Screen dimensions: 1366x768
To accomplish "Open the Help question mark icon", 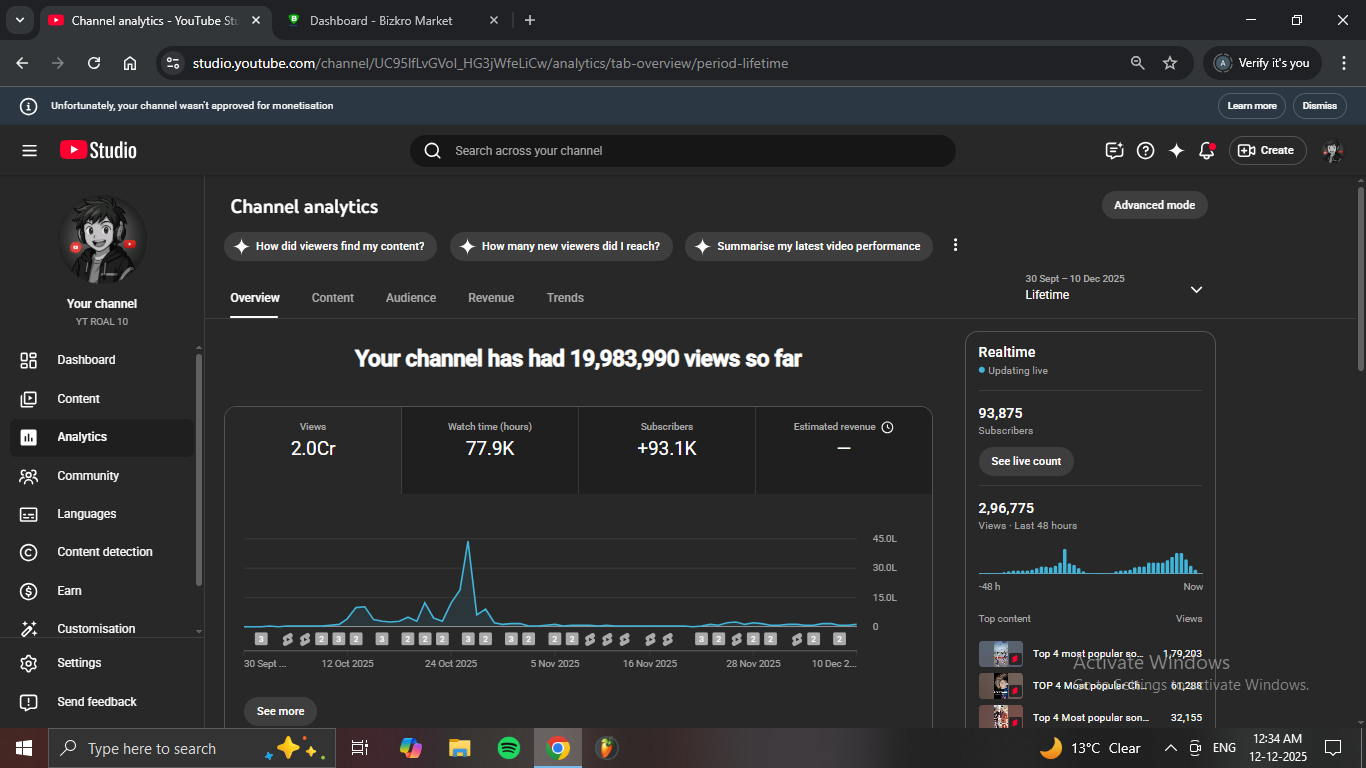I will click(x=1146, y=151).
